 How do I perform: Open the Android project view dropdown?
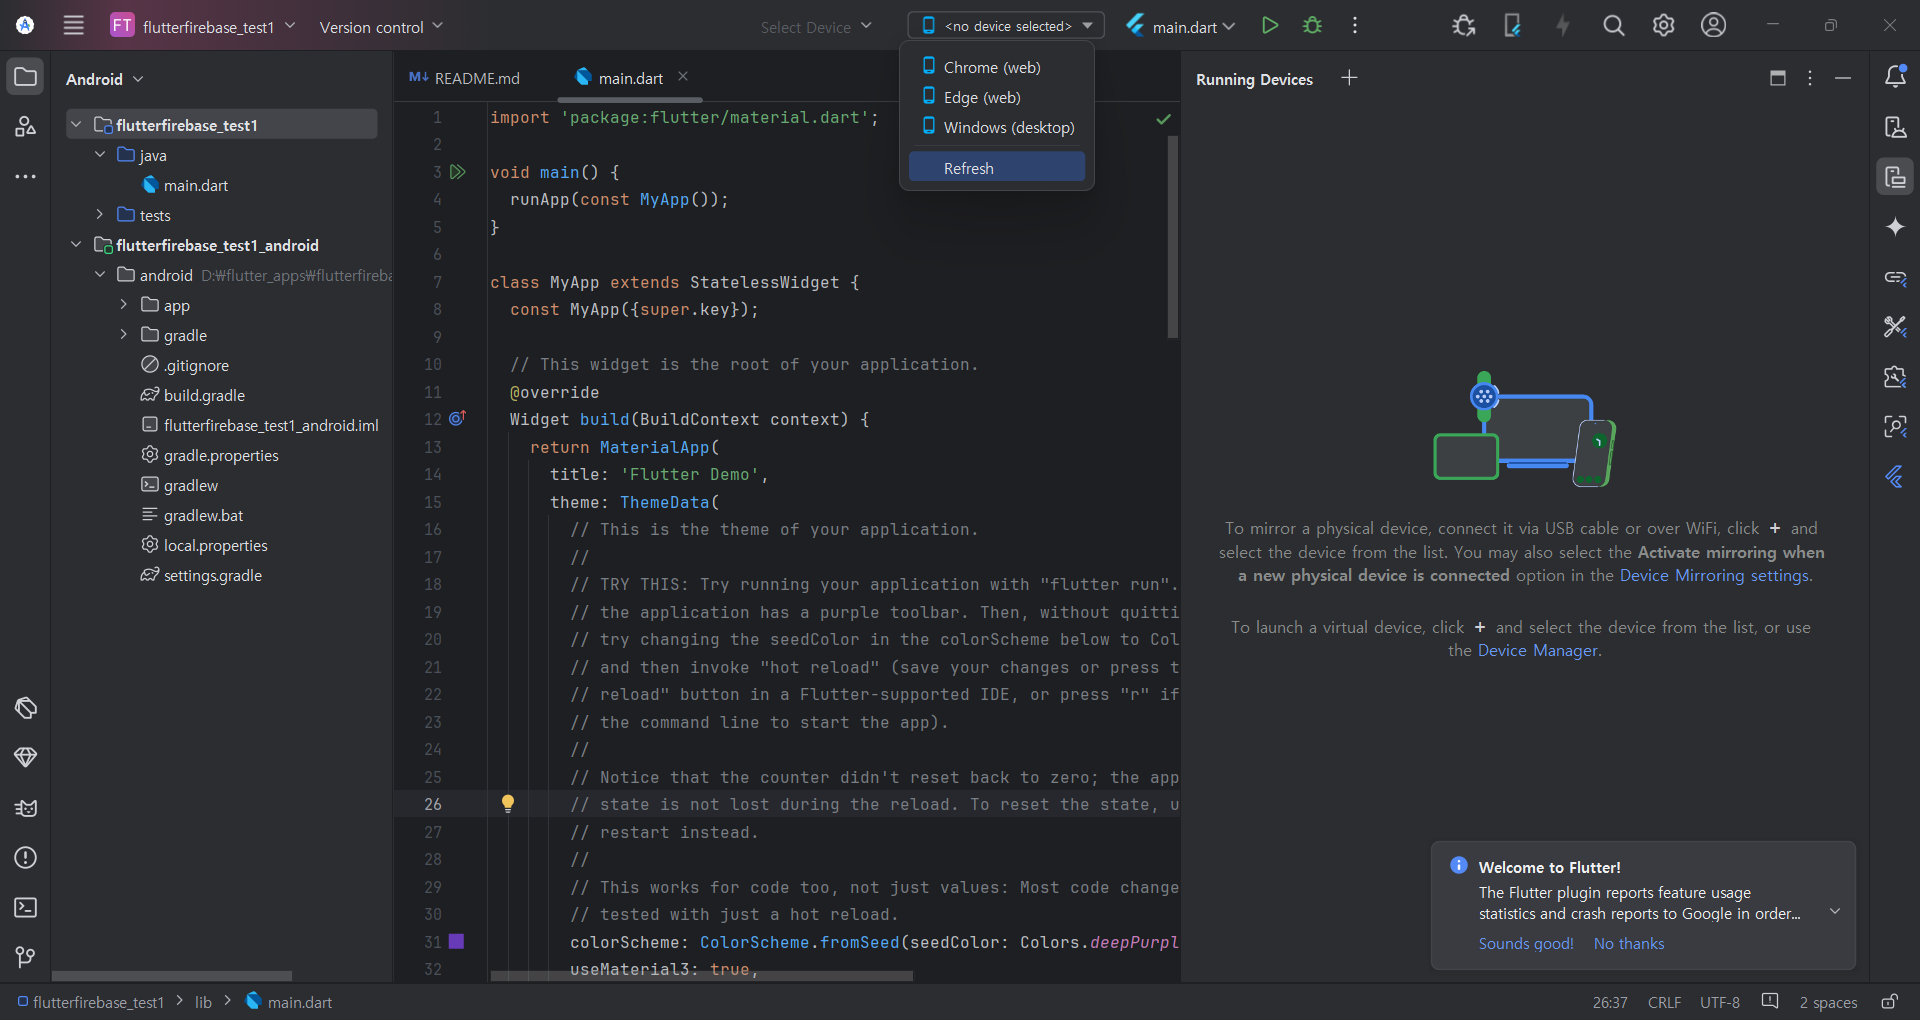pyautogui.click(x=105, y=79)
